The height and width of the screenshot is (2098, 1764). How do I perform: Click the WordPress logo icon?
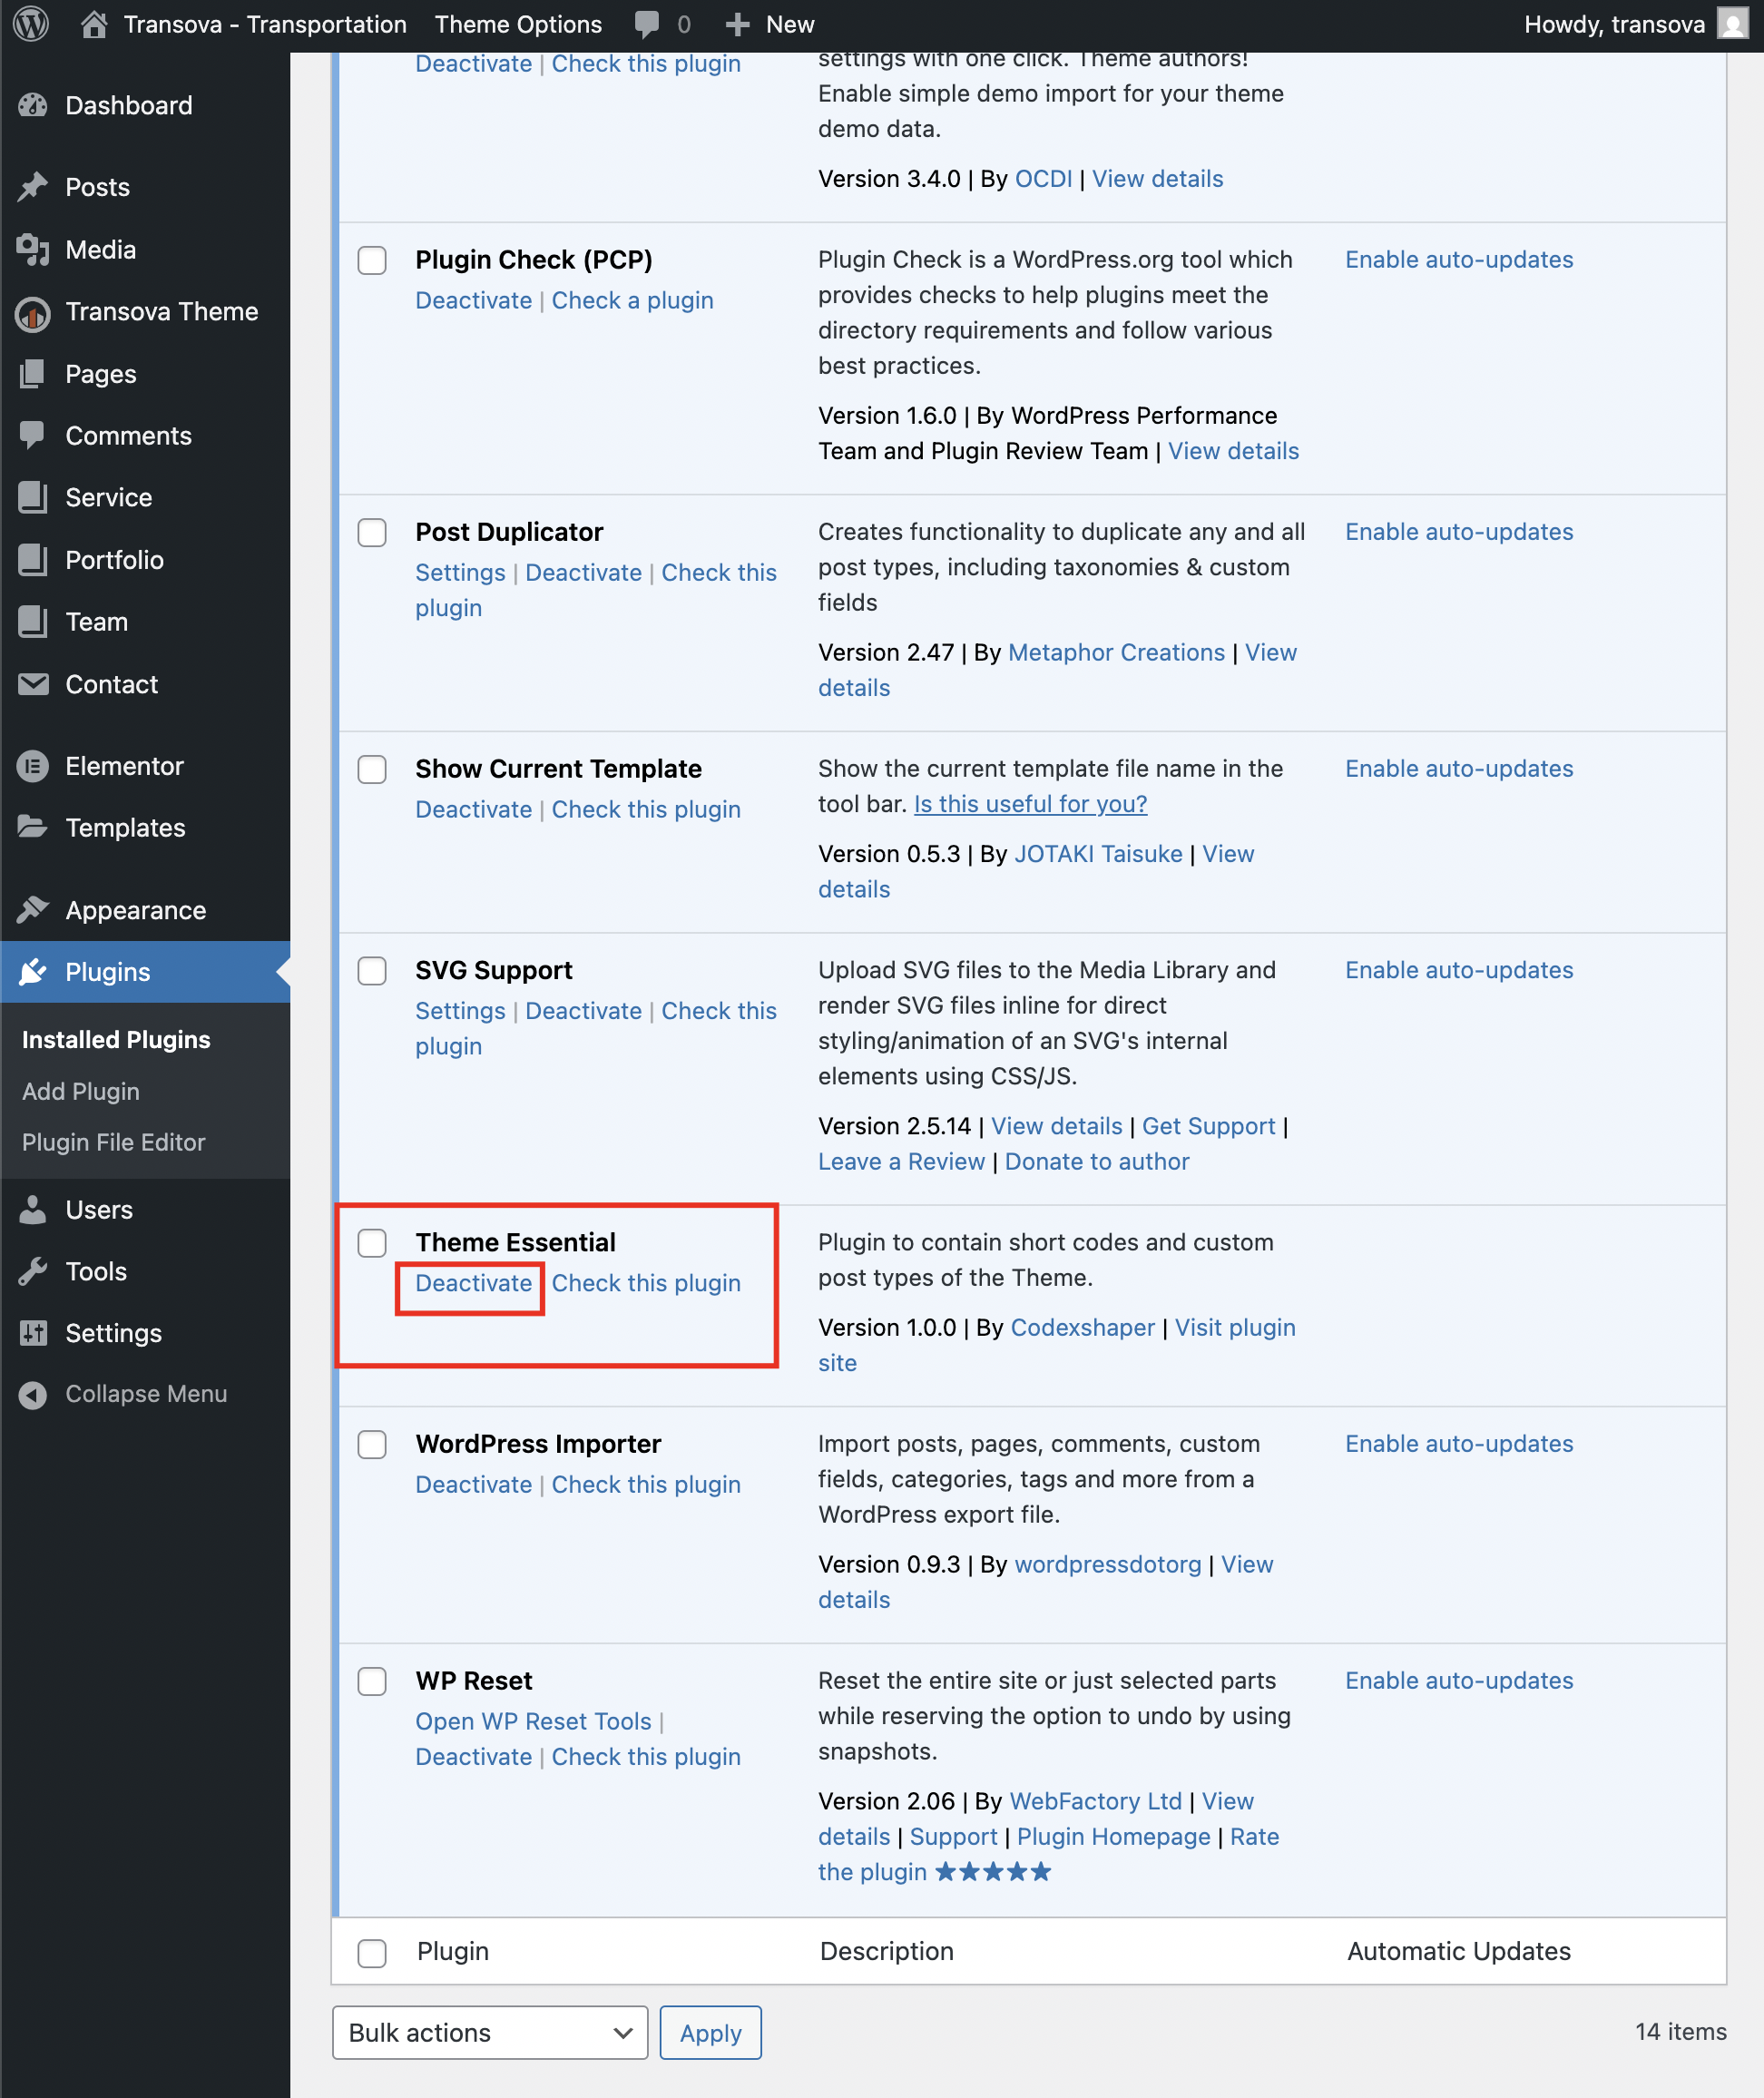tap(31, 24)
